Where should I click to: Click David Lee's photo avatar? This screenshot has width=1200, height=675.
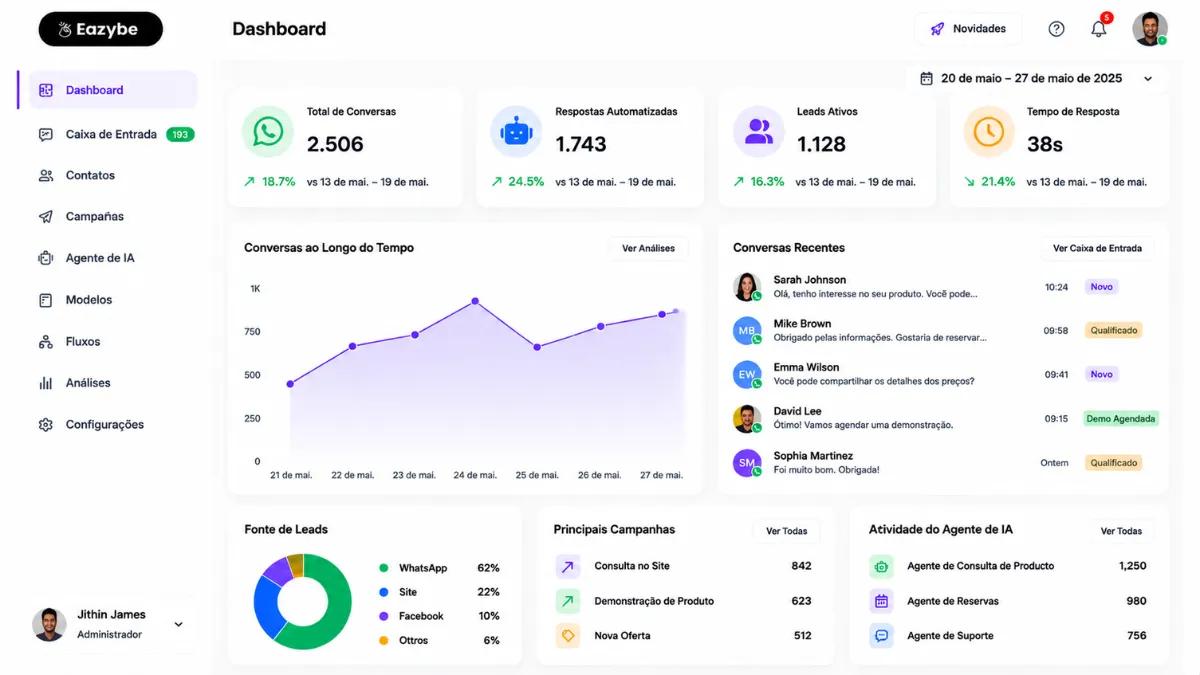point(746,418)
